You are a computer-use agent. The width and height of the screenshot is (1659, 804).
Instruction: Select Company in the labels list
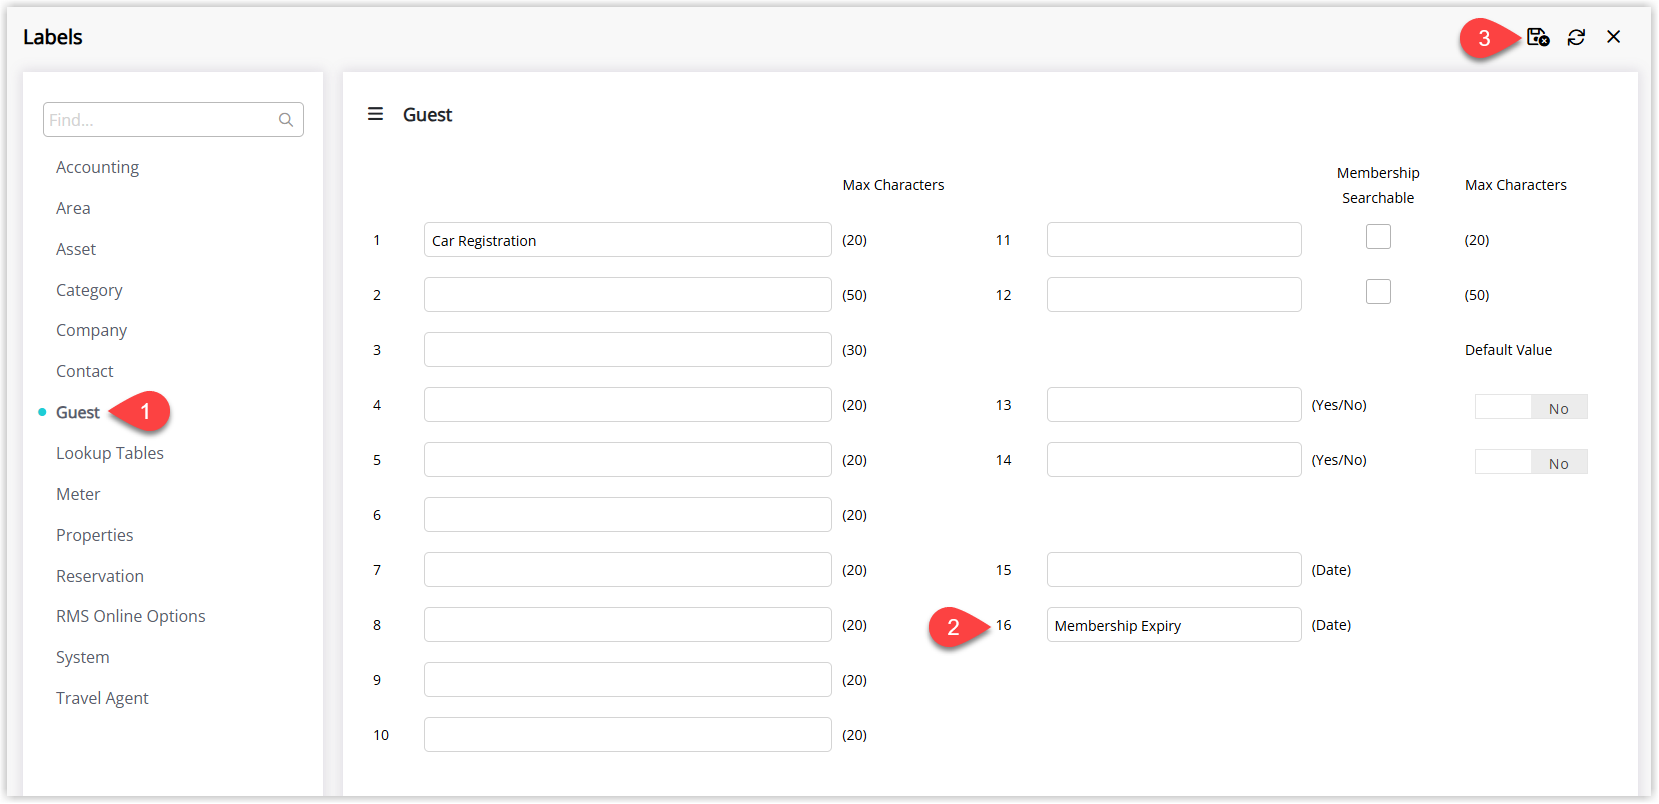(91, 330)
